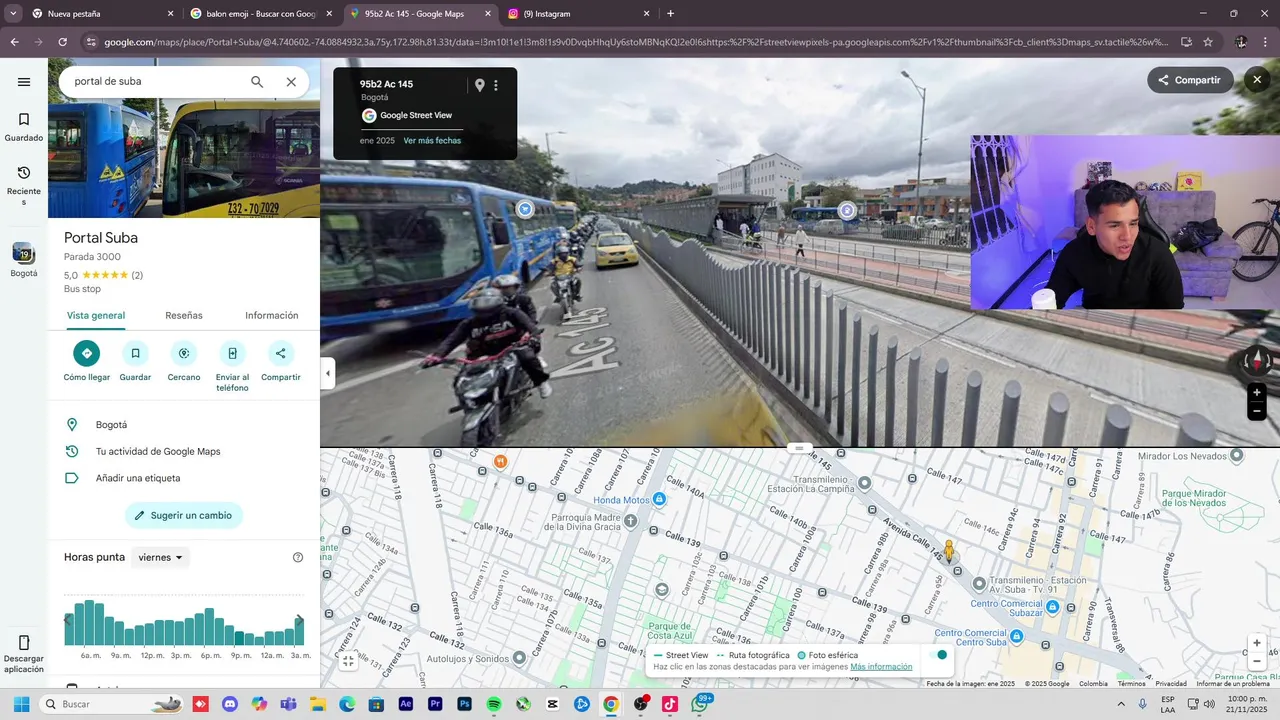Click the Cómo llegar directions button

pos(87,361)
